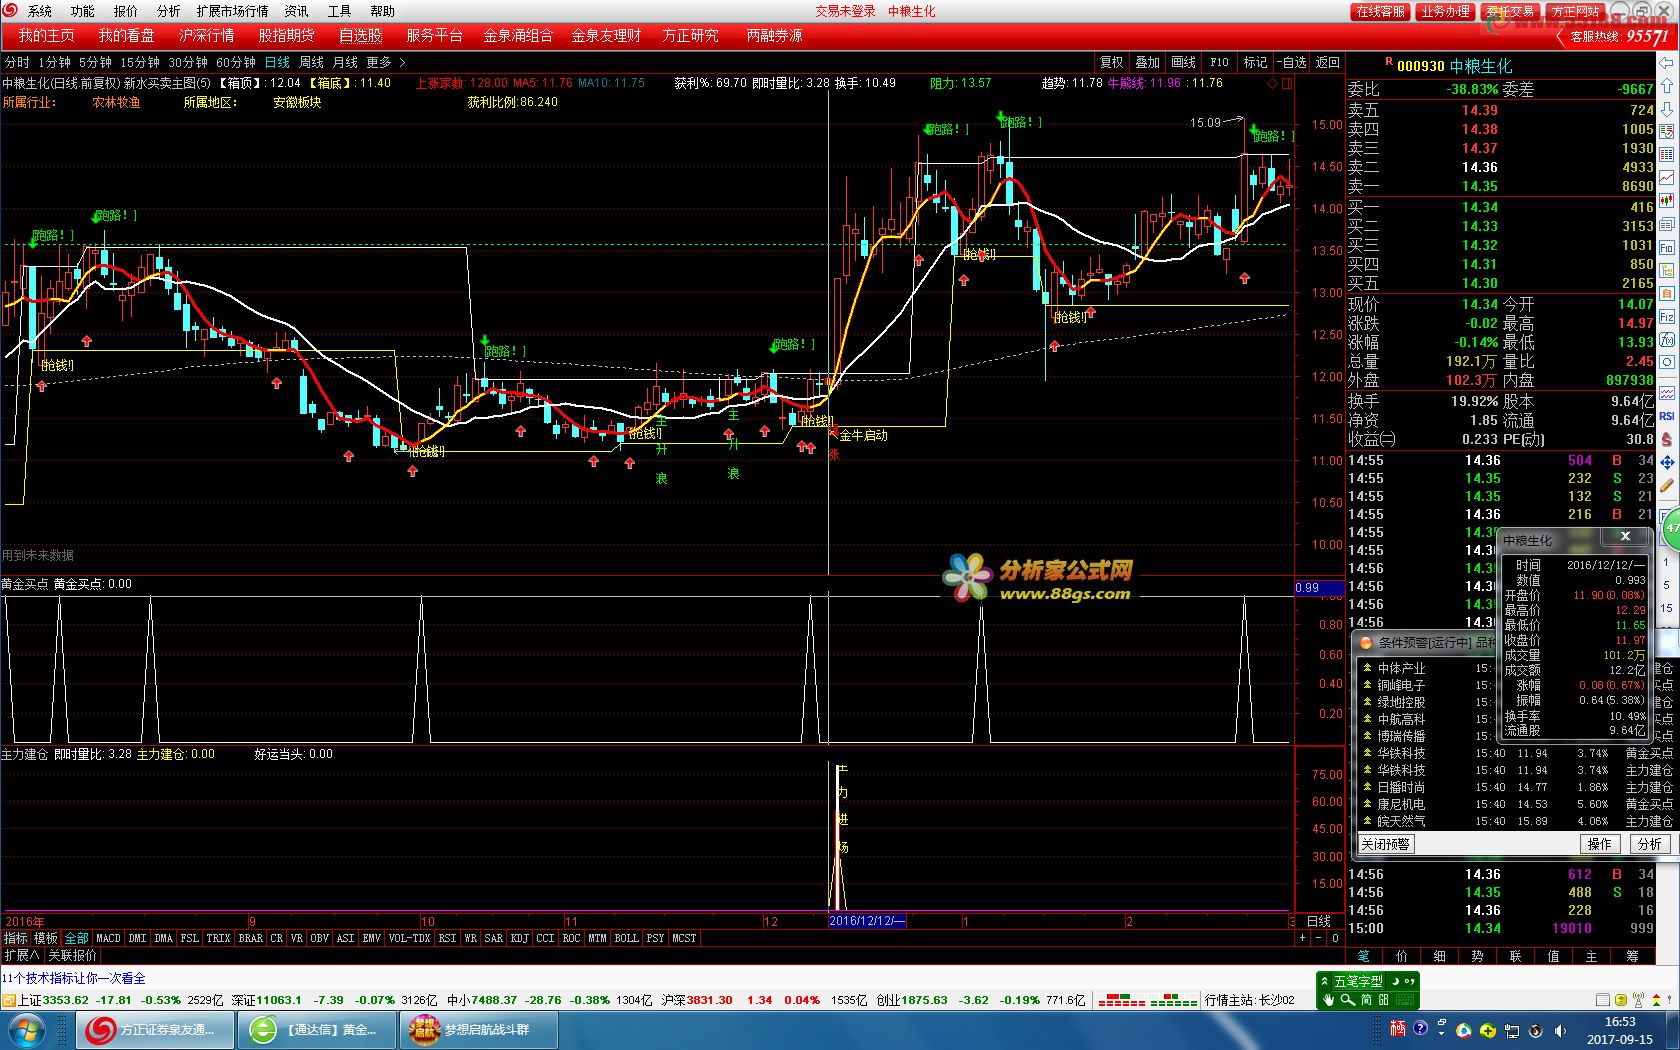Screen dimensions: 1680x1050
Task: Select KDJ indicator
Action: pos(519,938)
